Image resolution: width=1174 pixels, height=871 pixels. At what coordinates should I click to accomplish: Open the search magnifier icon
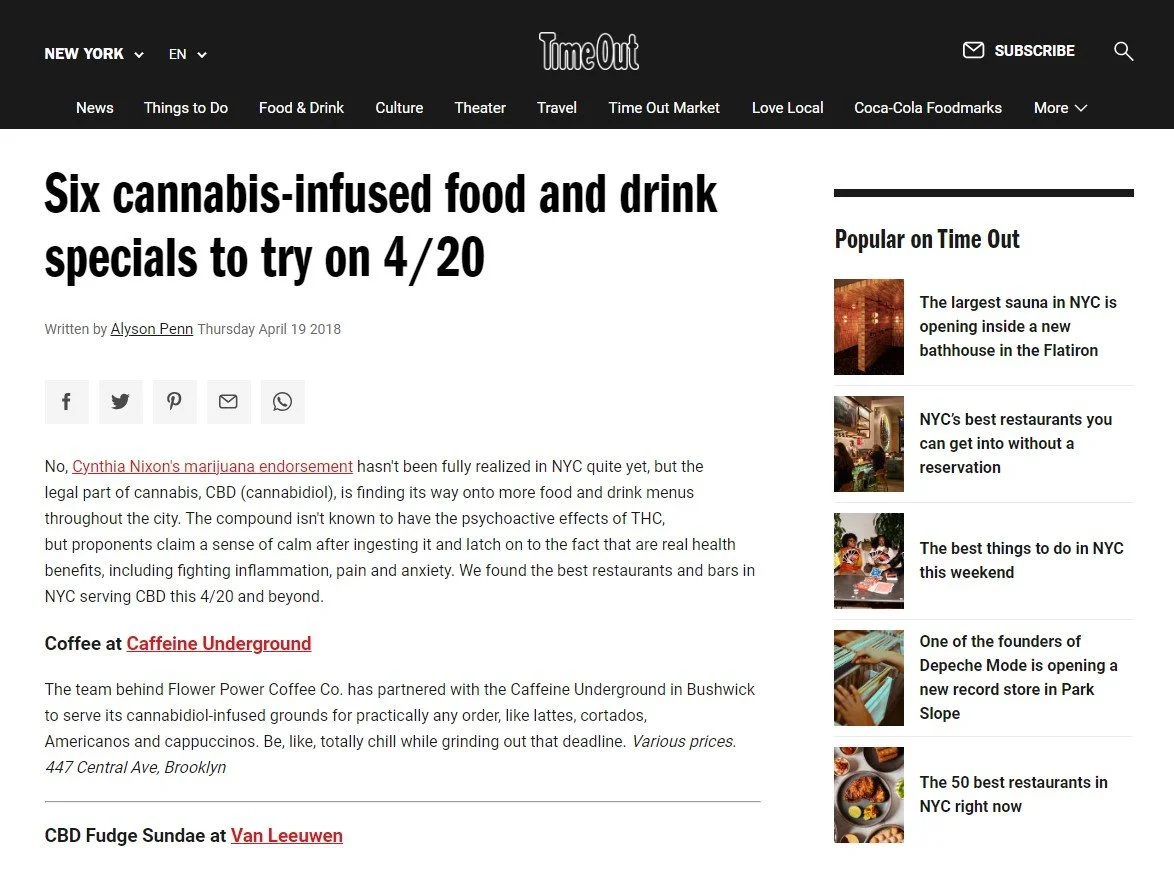[1123, 51]
